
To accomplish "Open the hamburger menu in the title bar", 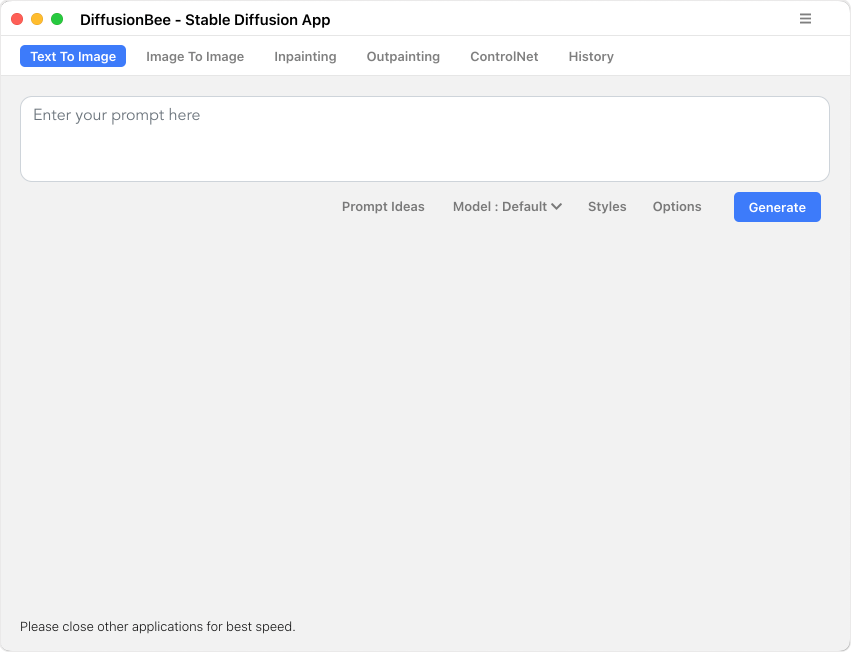I will tap(805, 19).
